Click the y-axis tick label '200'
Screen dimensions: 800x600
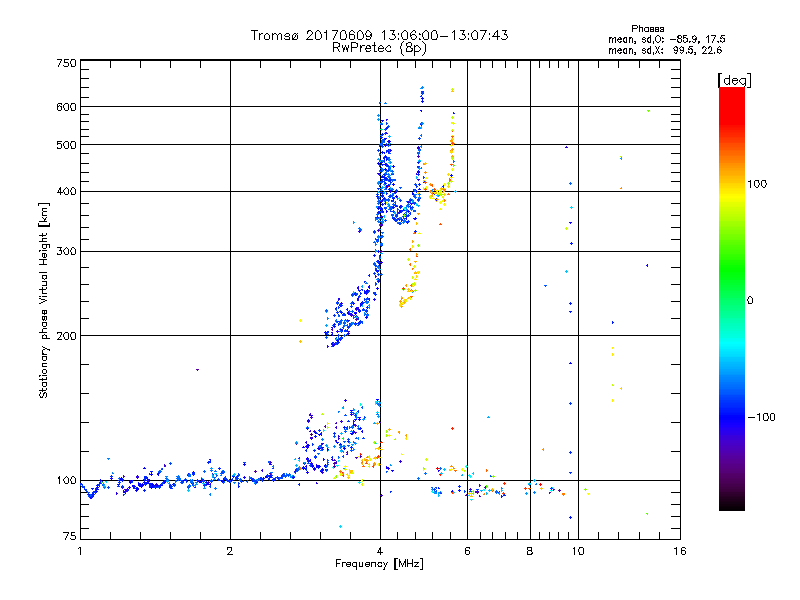[67, 336]
